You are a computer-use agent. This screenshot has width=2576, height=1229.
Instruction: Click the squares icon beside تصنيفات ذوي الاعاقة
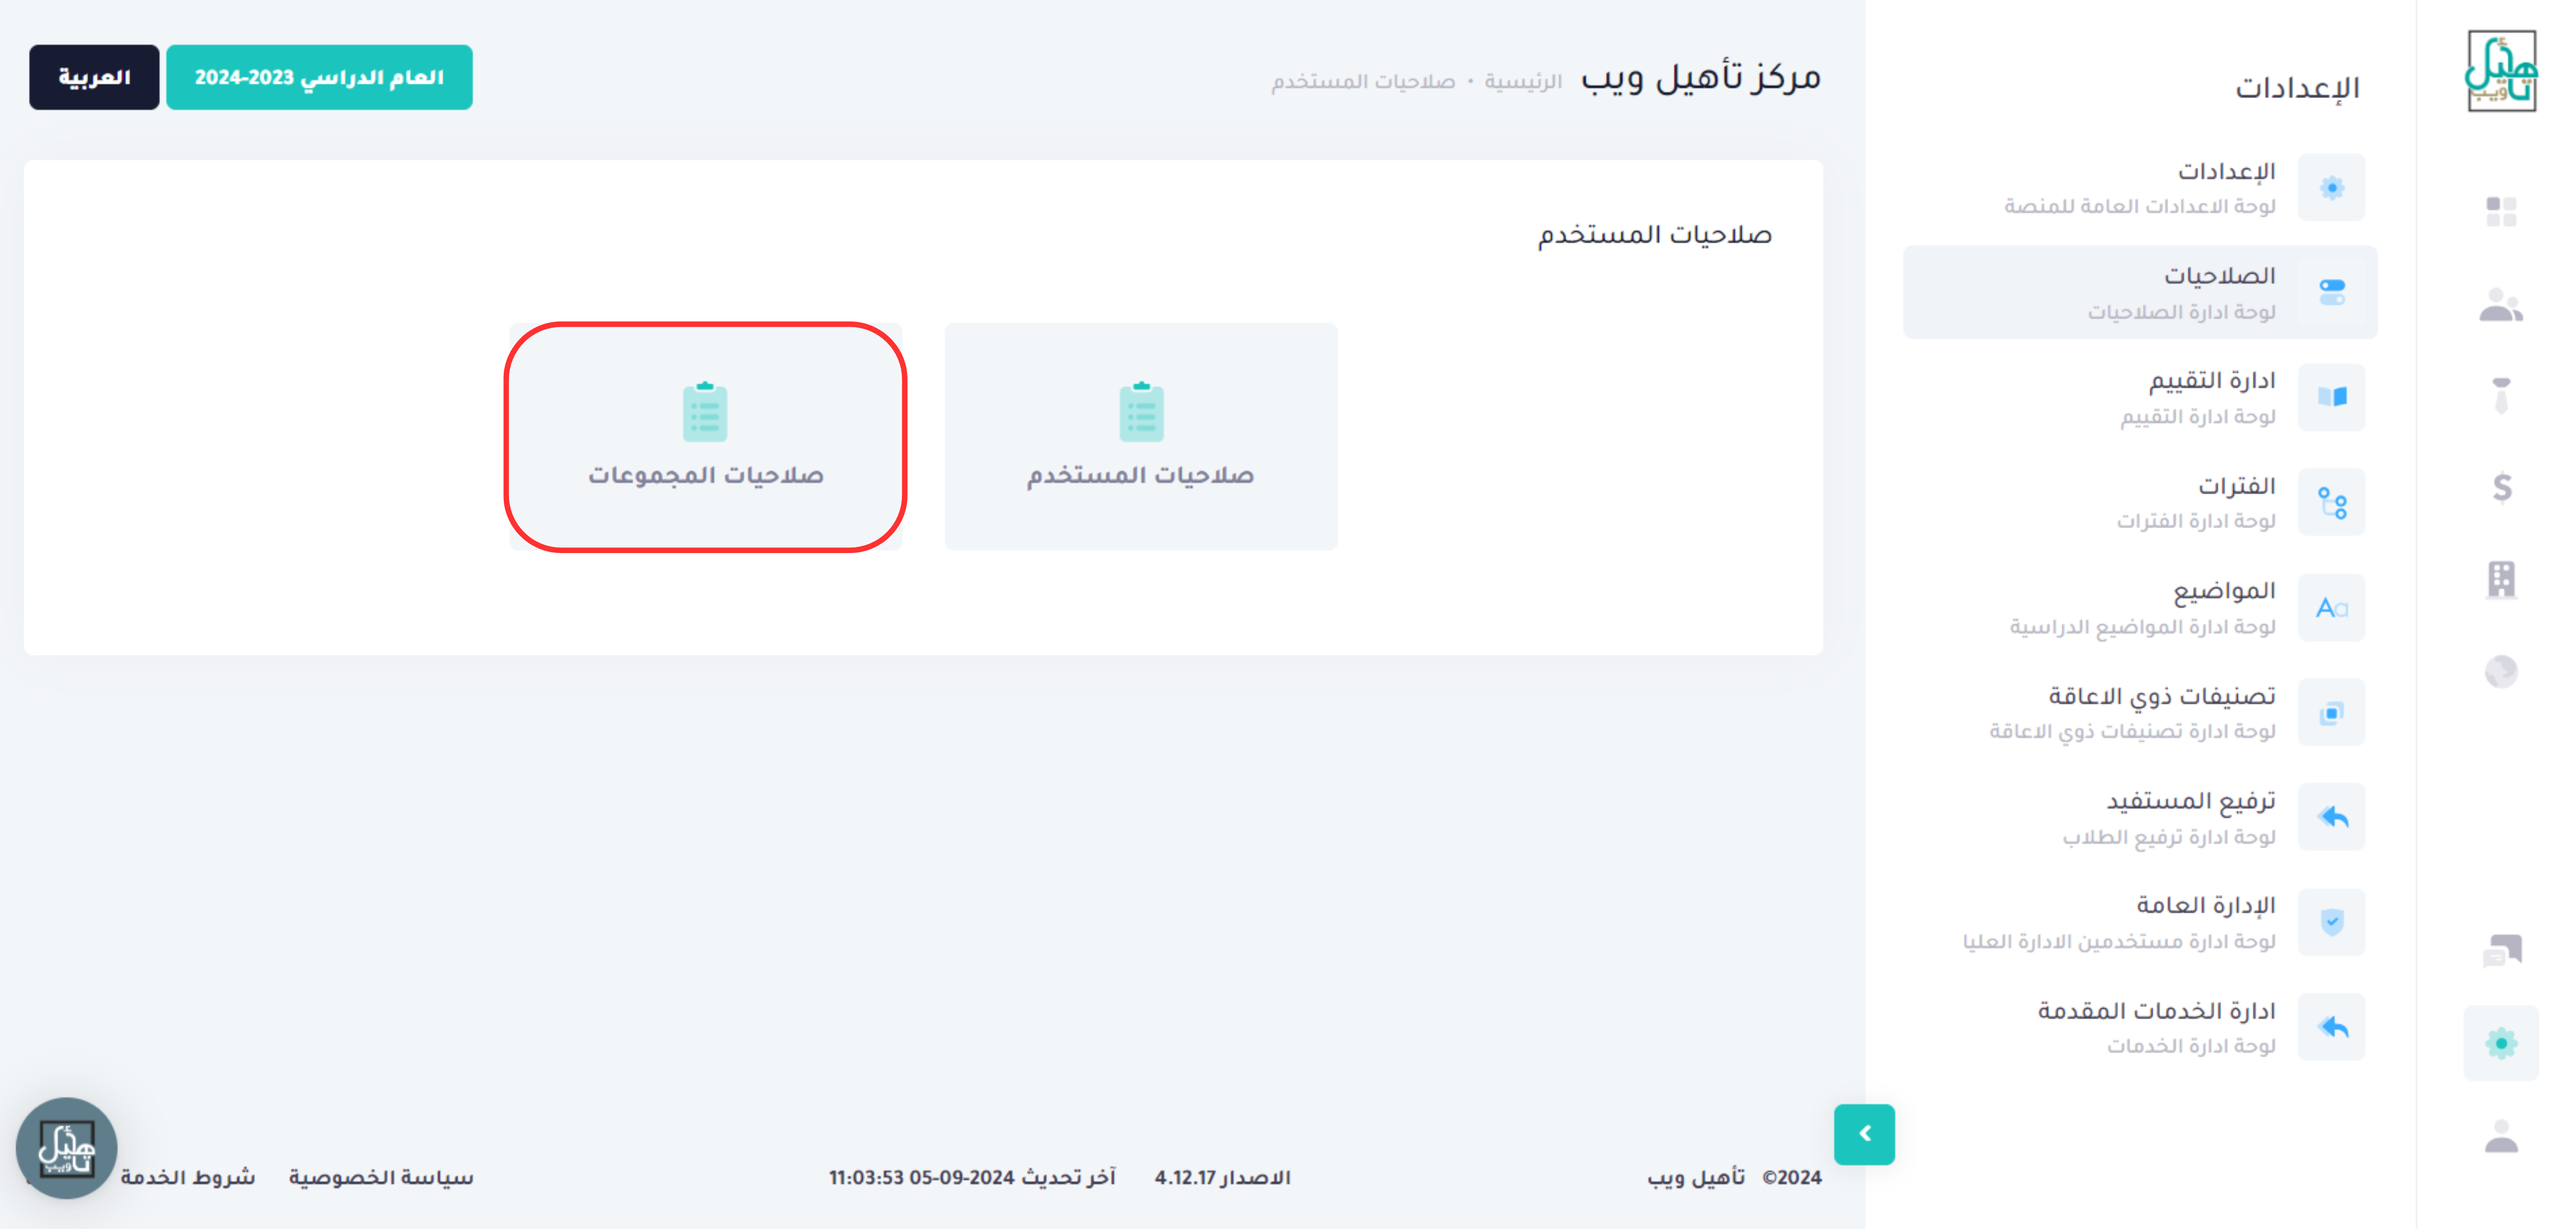coord(2331,712)
